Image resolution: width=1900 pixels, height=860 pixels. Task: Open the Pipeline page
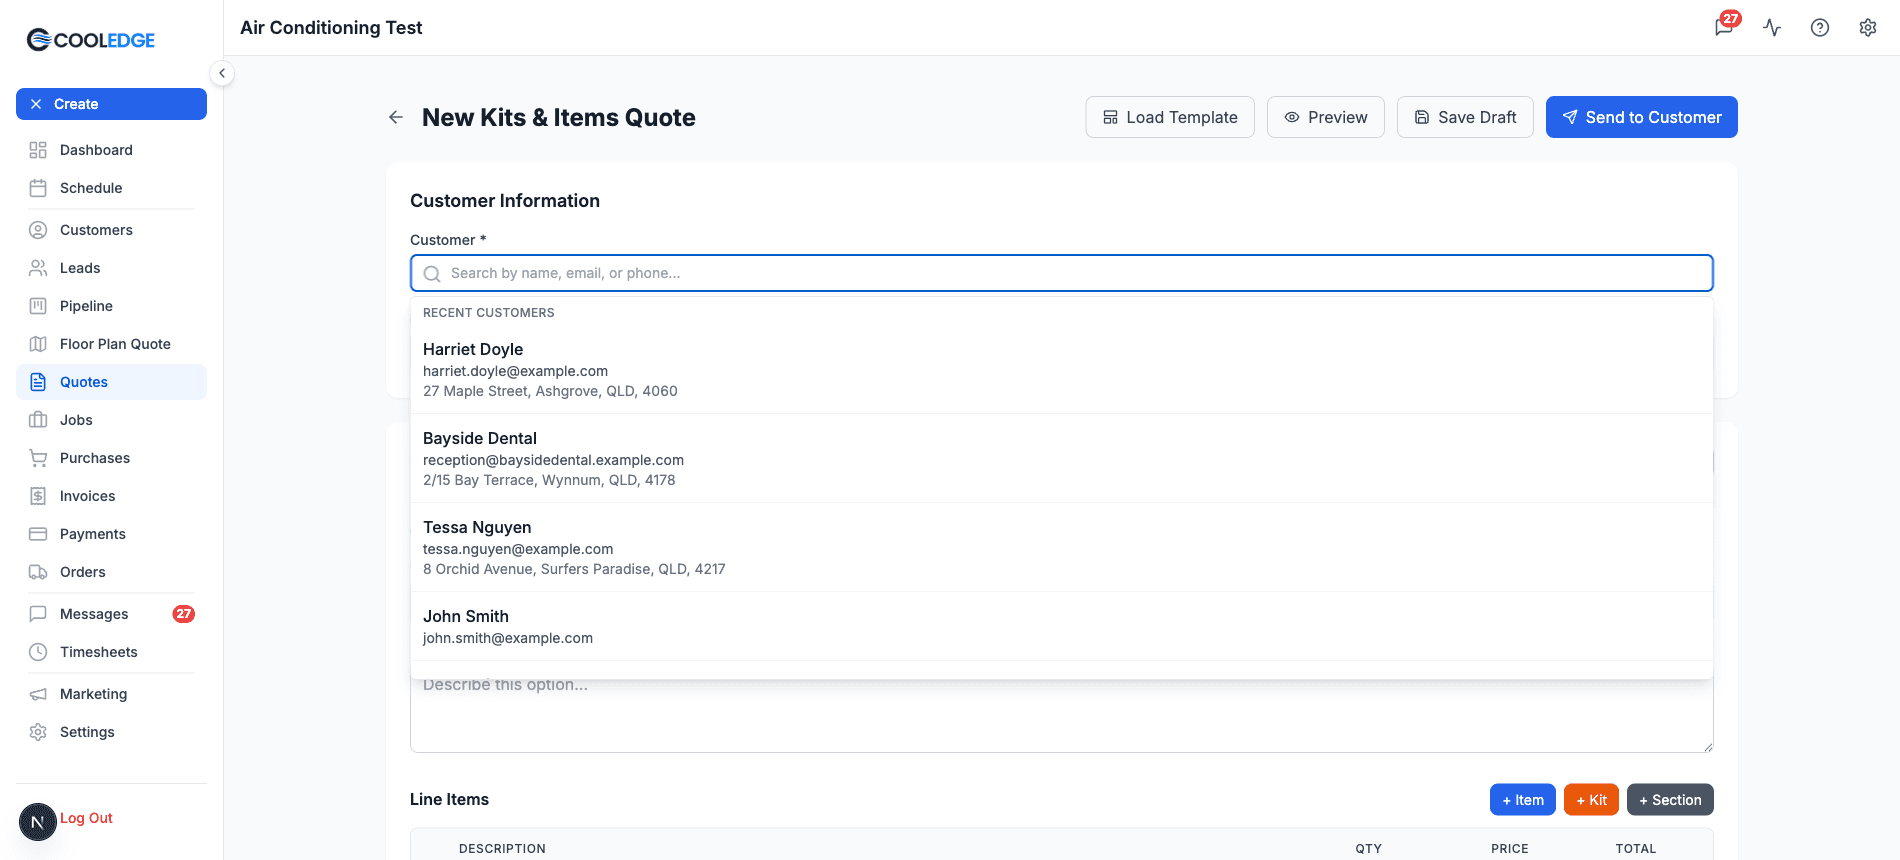coord(111,306)
